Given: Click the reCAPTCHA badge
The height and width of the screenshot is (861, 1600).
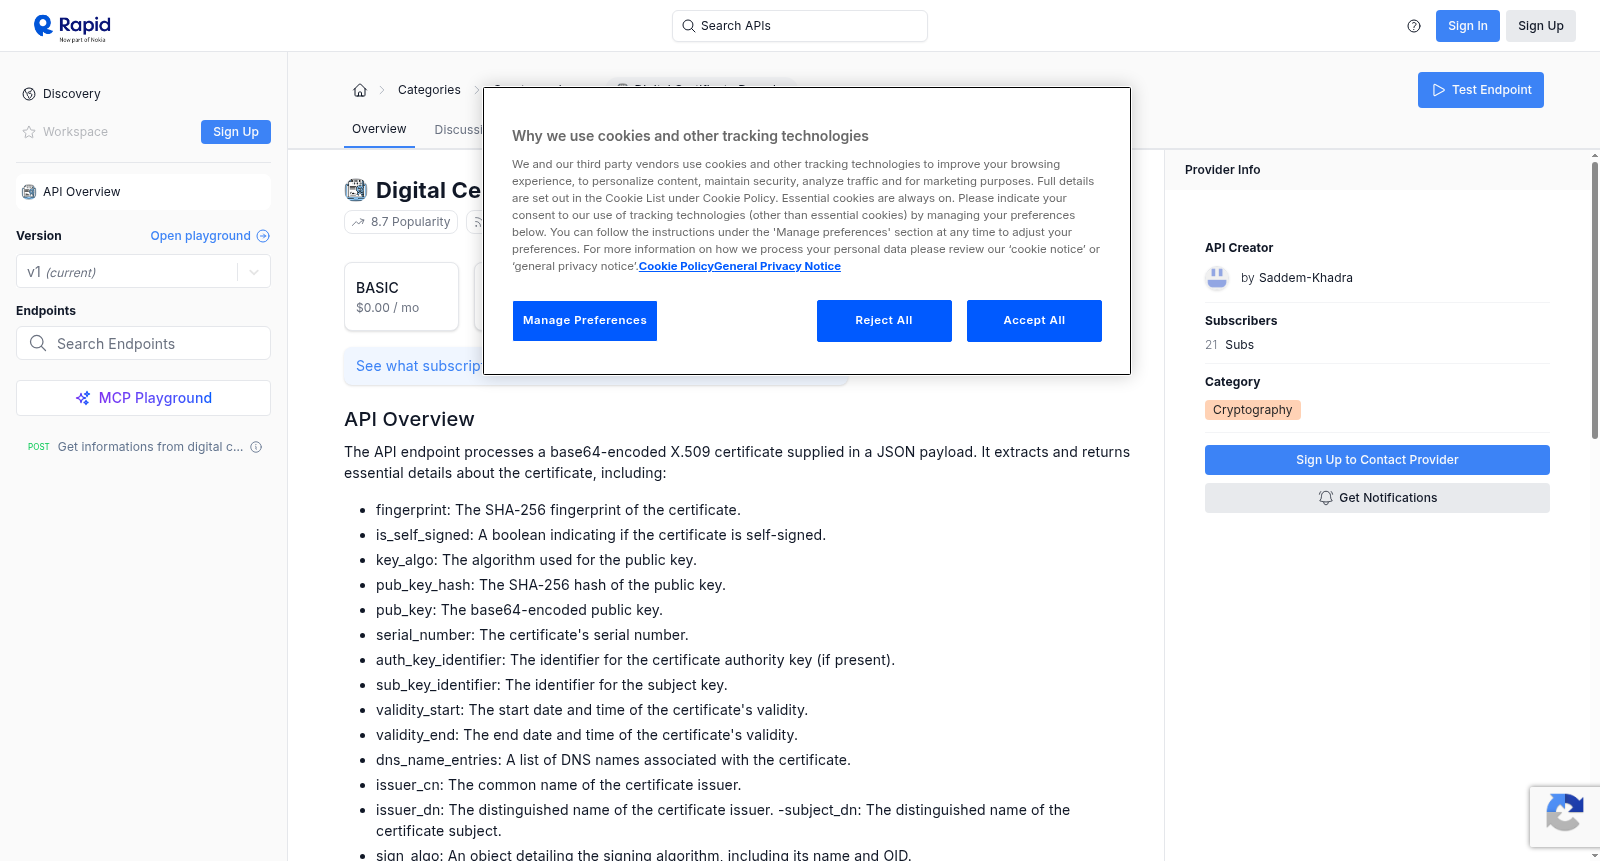Looking at the screenshot, I should (x=1564, y=817).
